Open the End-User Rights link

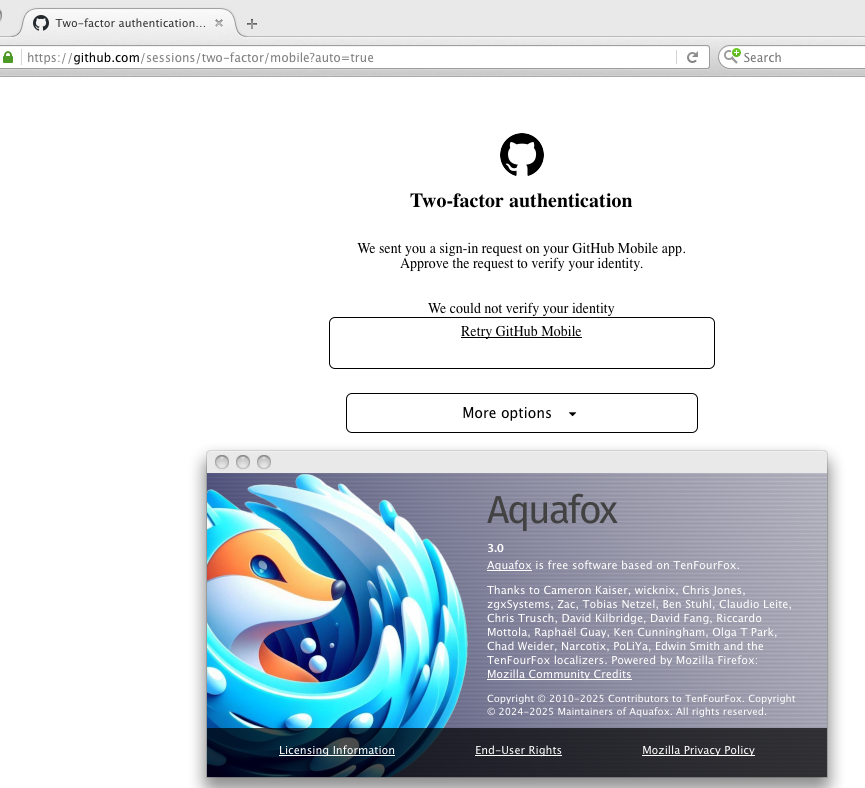[518, 750]
